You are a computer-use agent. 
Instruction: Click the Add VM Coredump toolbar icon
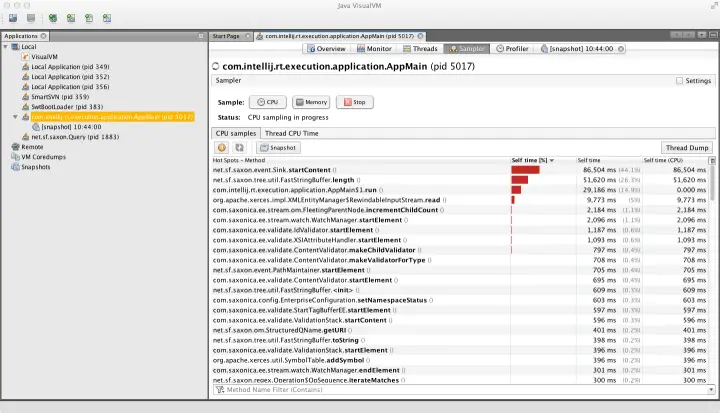pos(89,18)
